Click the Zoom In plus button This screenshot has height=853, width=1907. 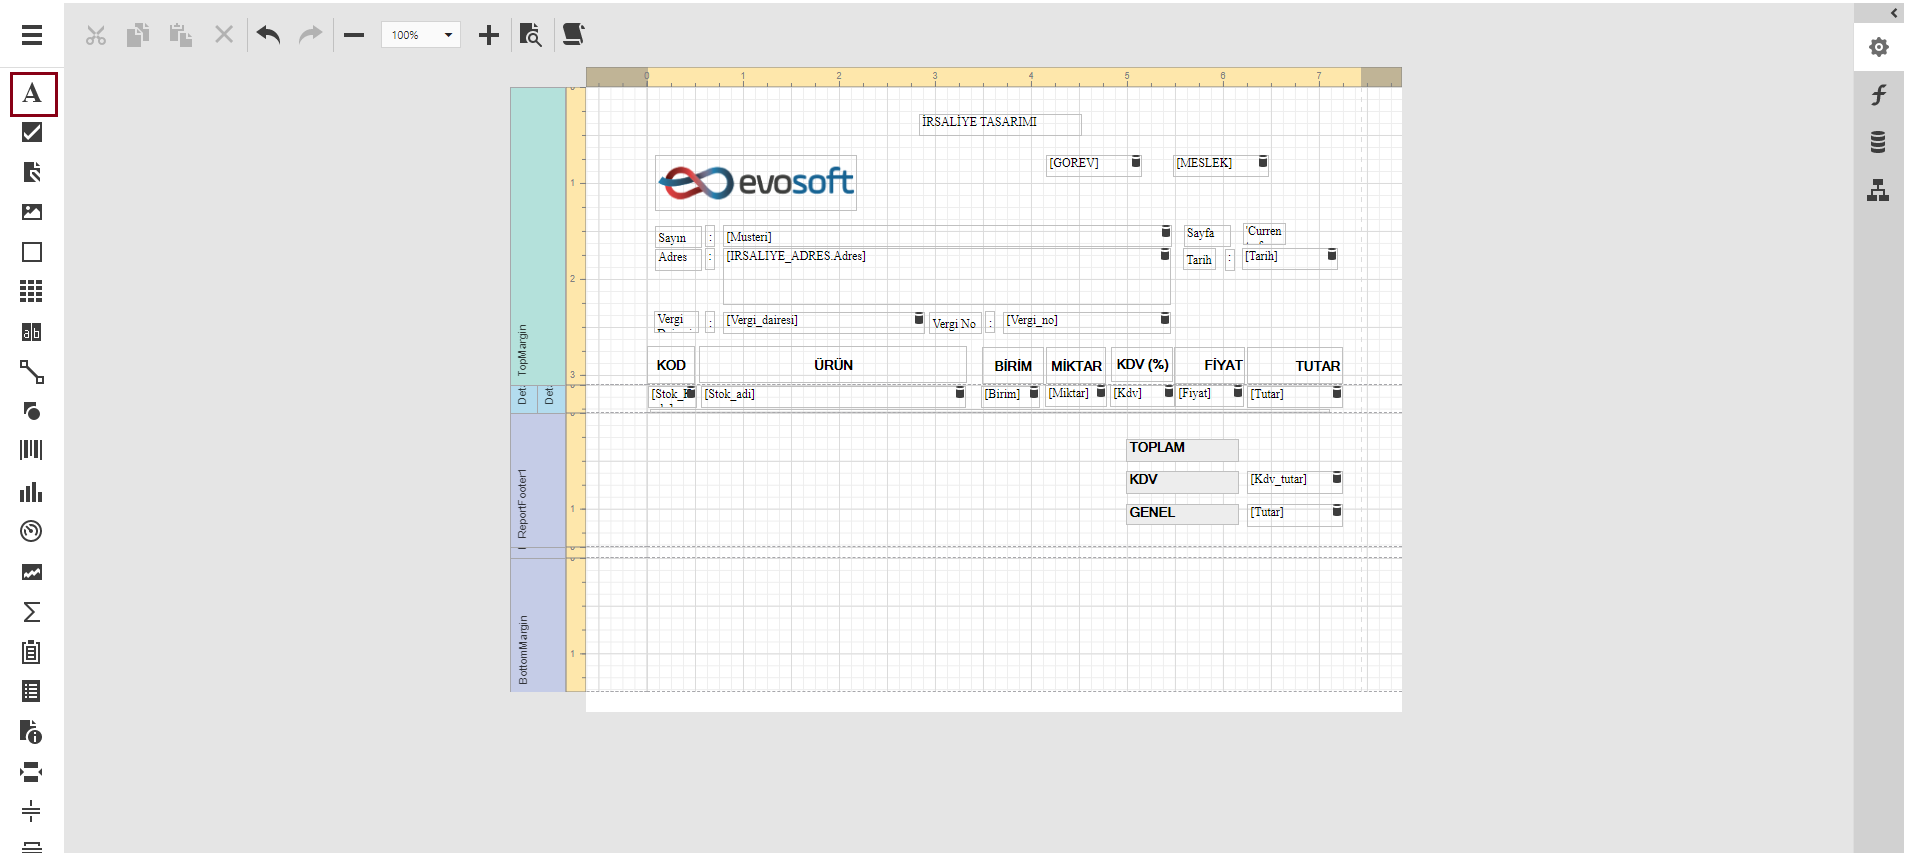(x=488, y=35)
